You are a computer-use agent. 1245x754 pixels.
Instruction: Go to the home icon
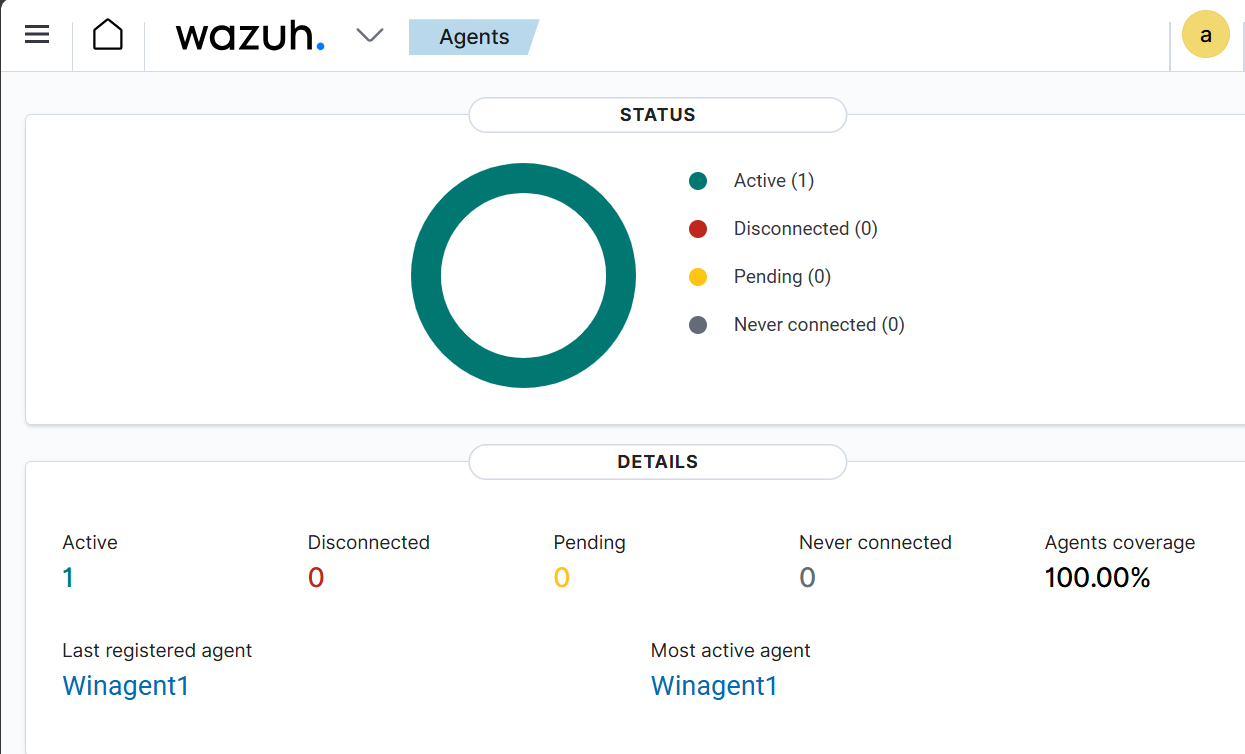tap(108, 35)
